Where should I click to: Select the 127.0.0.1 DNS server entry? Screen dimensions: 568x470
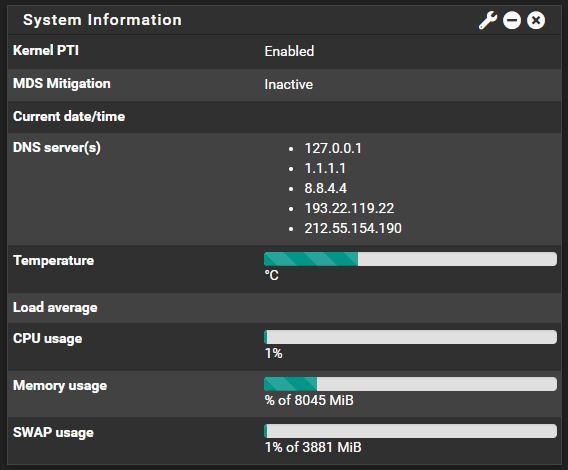click(x=333, y=149)
